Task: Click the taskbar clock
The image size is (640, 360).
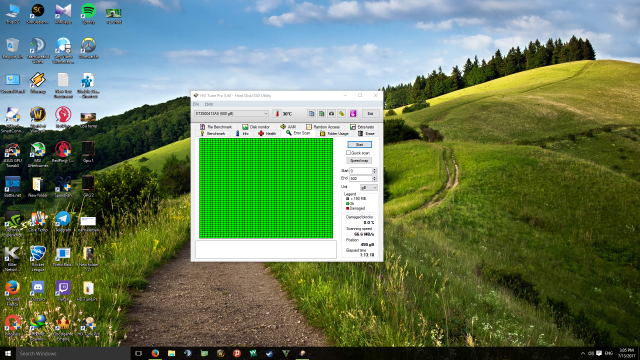Action: (x=627, y=353)
